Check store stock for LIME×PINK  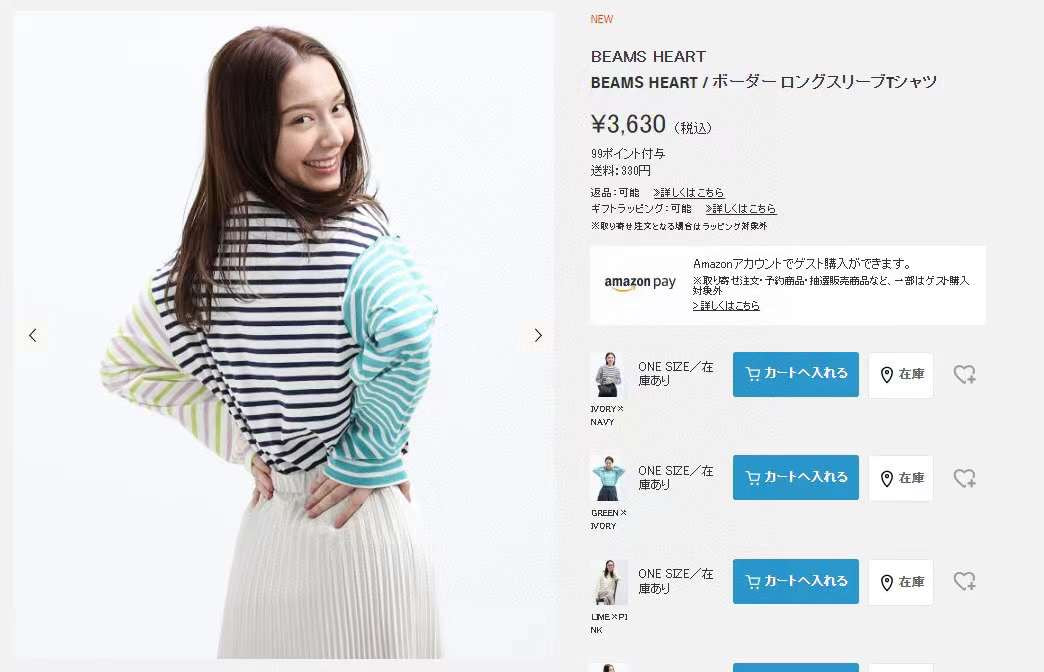coord(901,582)
